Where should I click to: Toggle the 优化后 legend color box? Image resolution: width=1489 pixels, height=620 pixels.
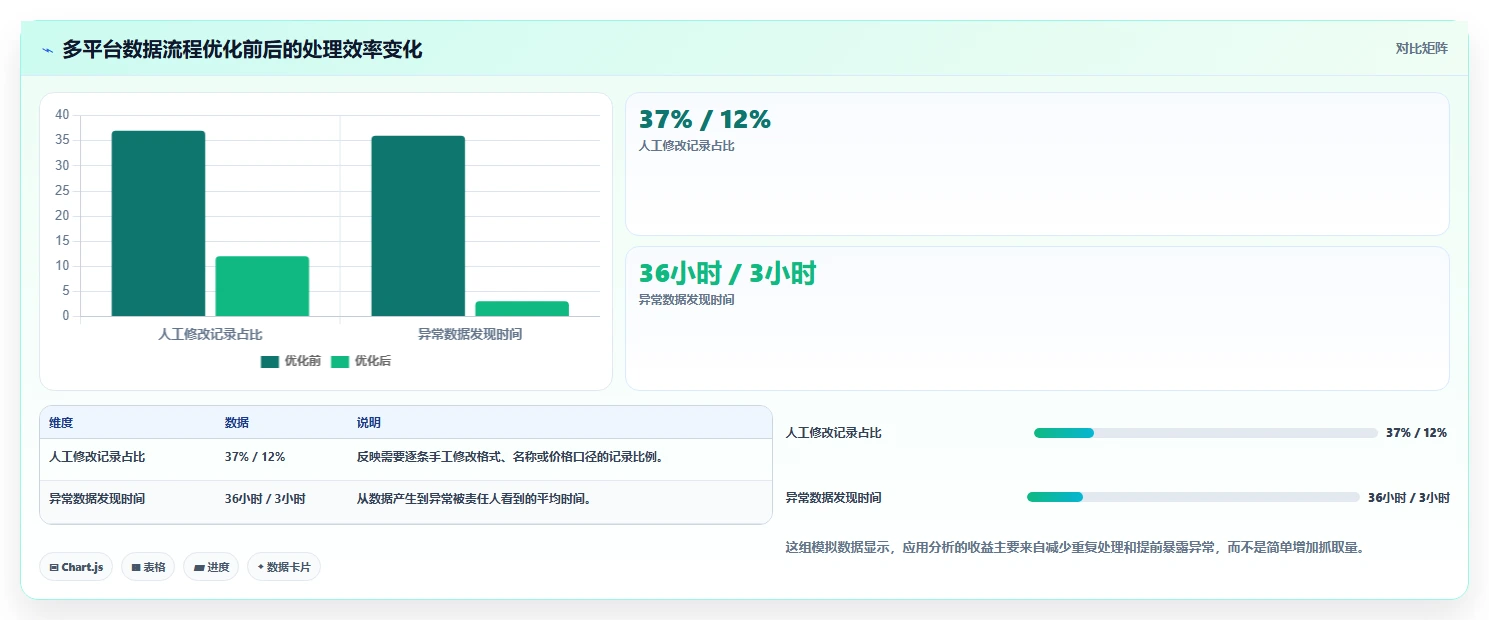(x=340, y=361)
